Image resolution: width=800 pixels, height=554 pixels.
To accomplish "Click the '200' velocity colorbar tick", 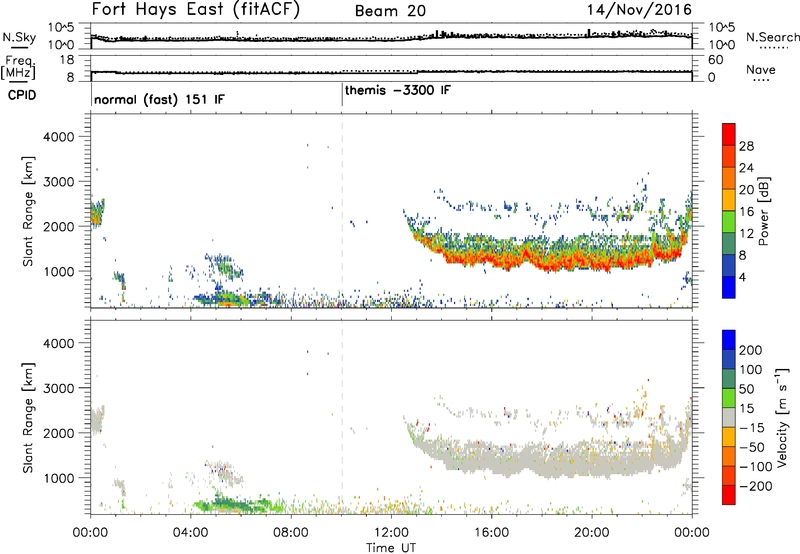I will (x=751, y=350).
